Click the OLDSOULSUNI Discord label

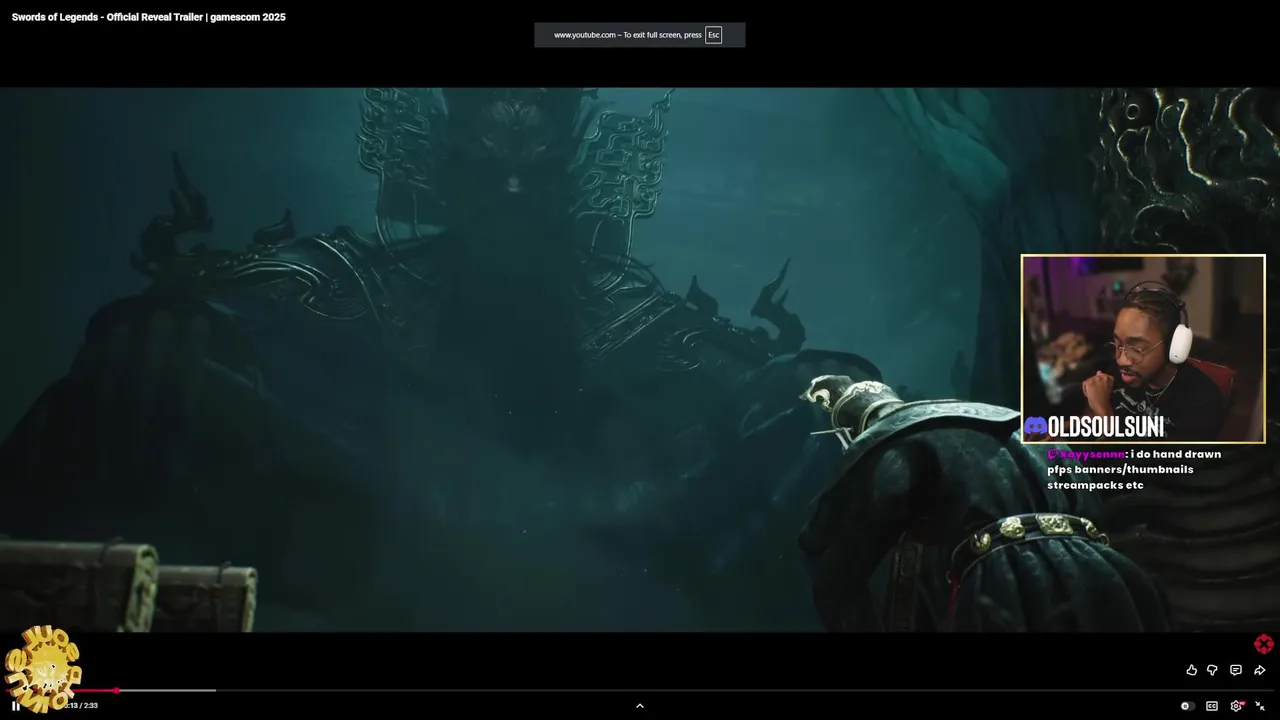click(1094, 427)
